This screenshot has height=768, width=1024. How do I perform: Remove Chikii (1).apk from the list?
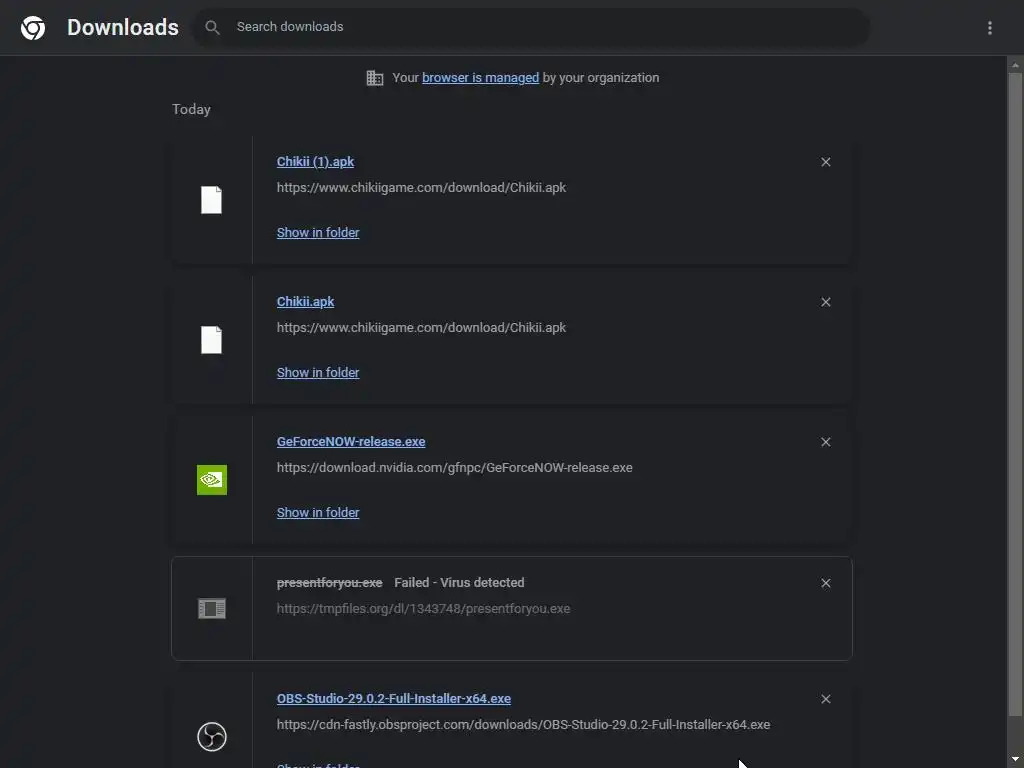tap(825, 162)
